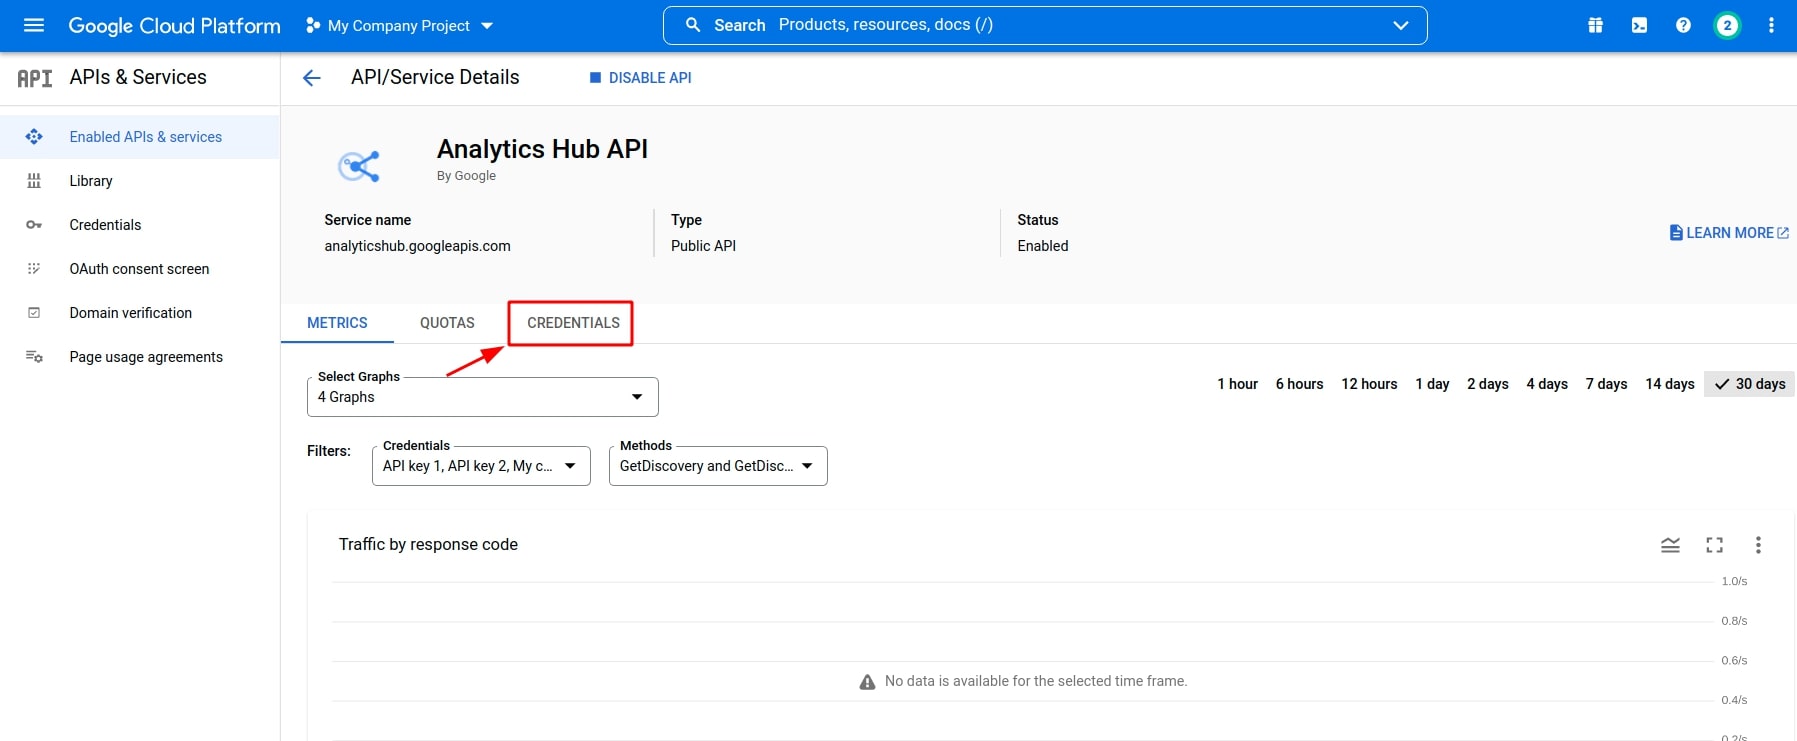Image resolution: width=1797 pixels, height=741 pixels.
Task: Select the 30 days time range
Action: click(1750, 384)
